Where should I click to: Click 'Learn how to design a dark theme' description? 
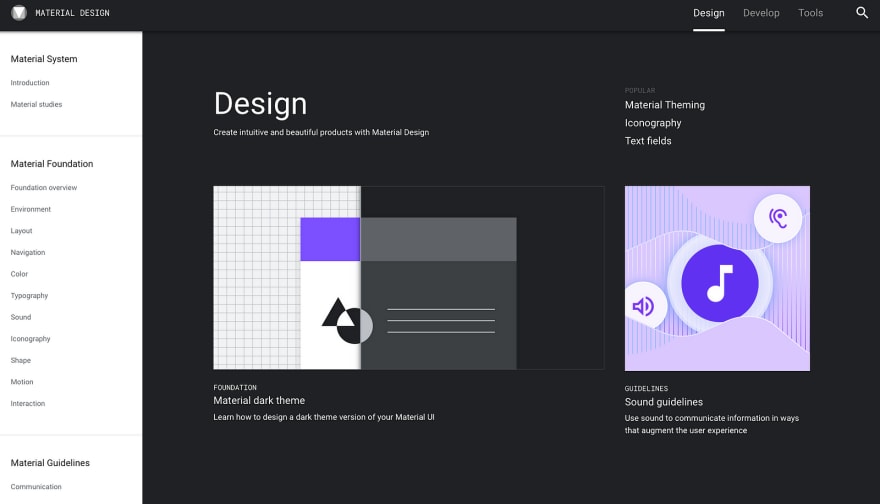[x=323, y=417]
